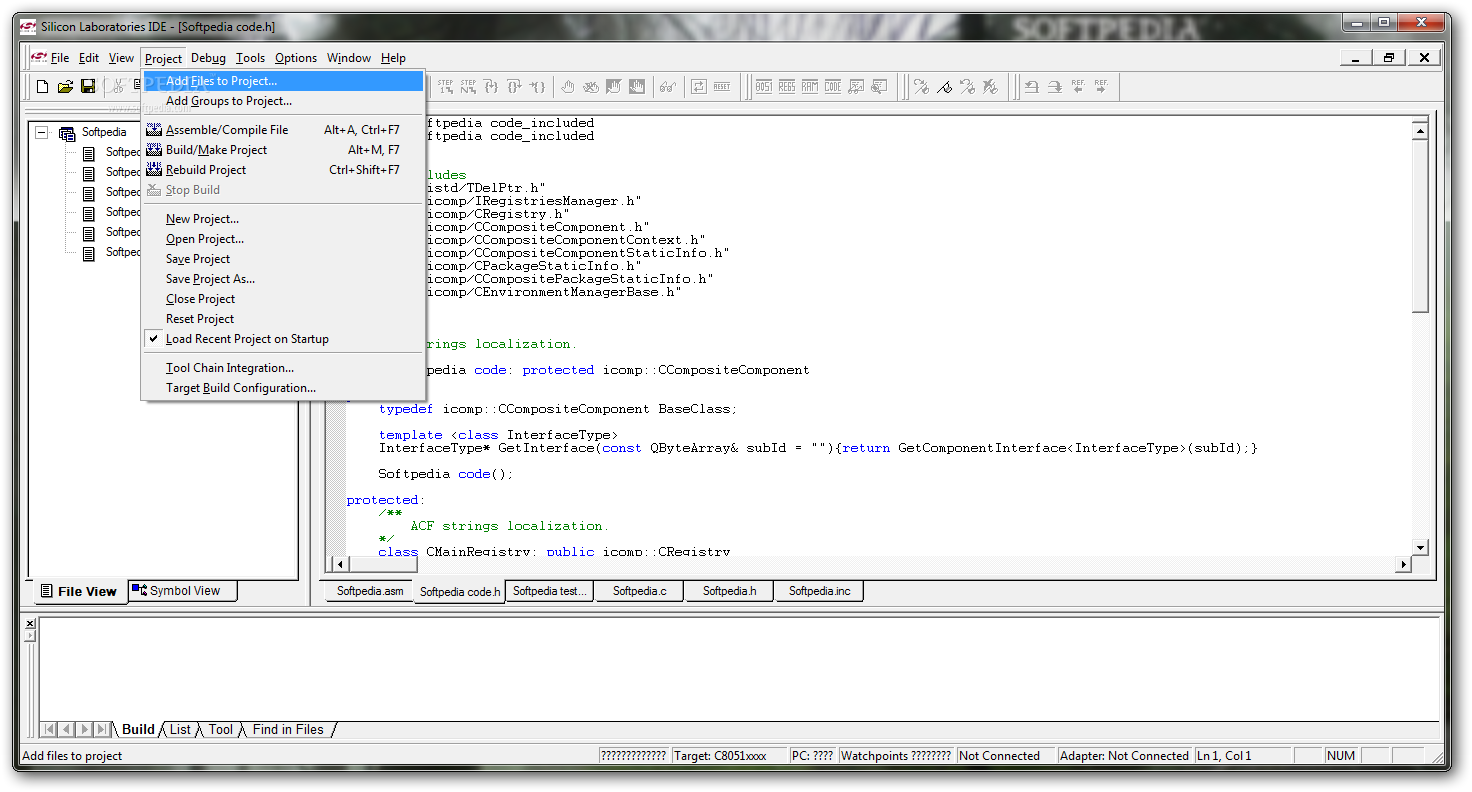Click the editor vertical scrollbar down arrow

coord(1420,547)
